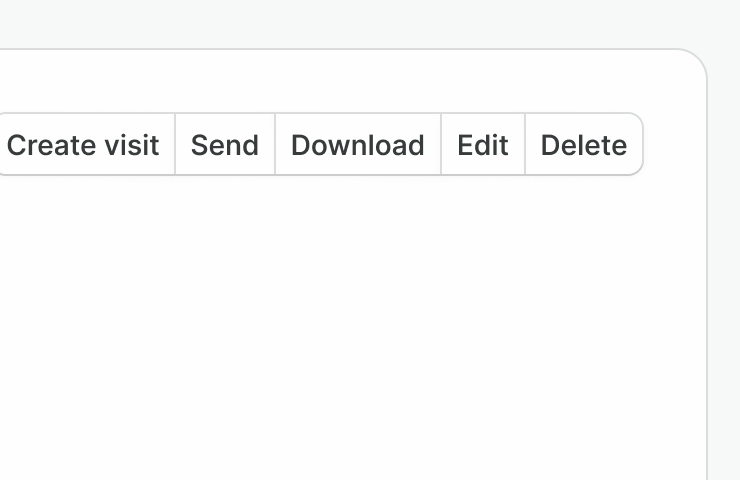This screenshot has width=740, height=480.
Task: Open edit mode with the Edit action
Action: 483,145
